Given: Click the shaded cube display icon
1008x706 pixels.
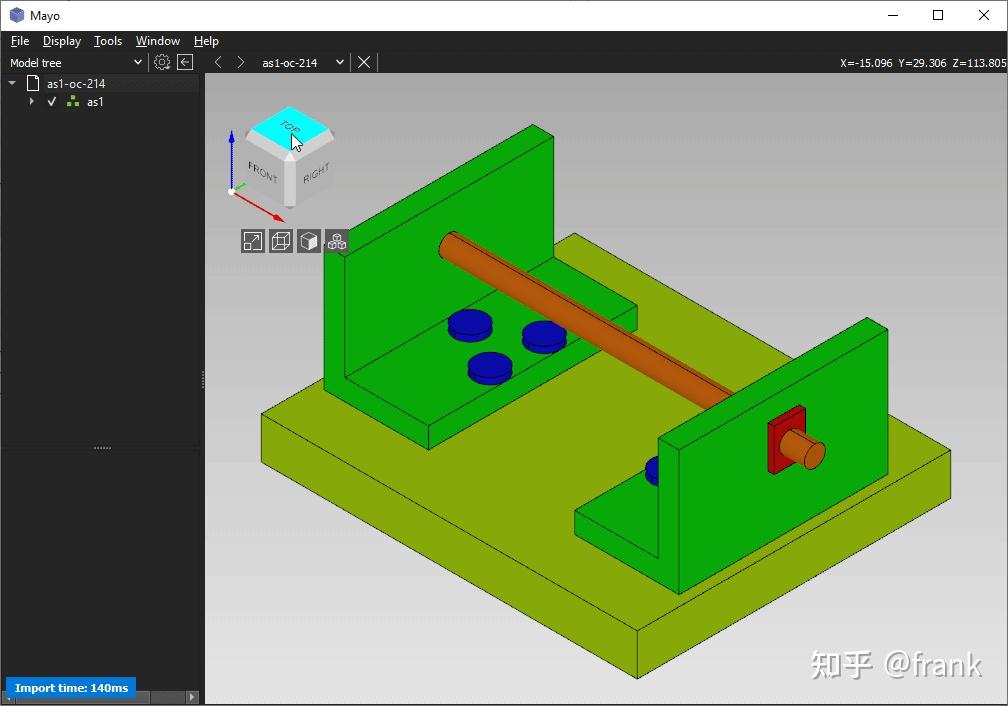Looking at the screenshot, I should (x=309, y=241).
